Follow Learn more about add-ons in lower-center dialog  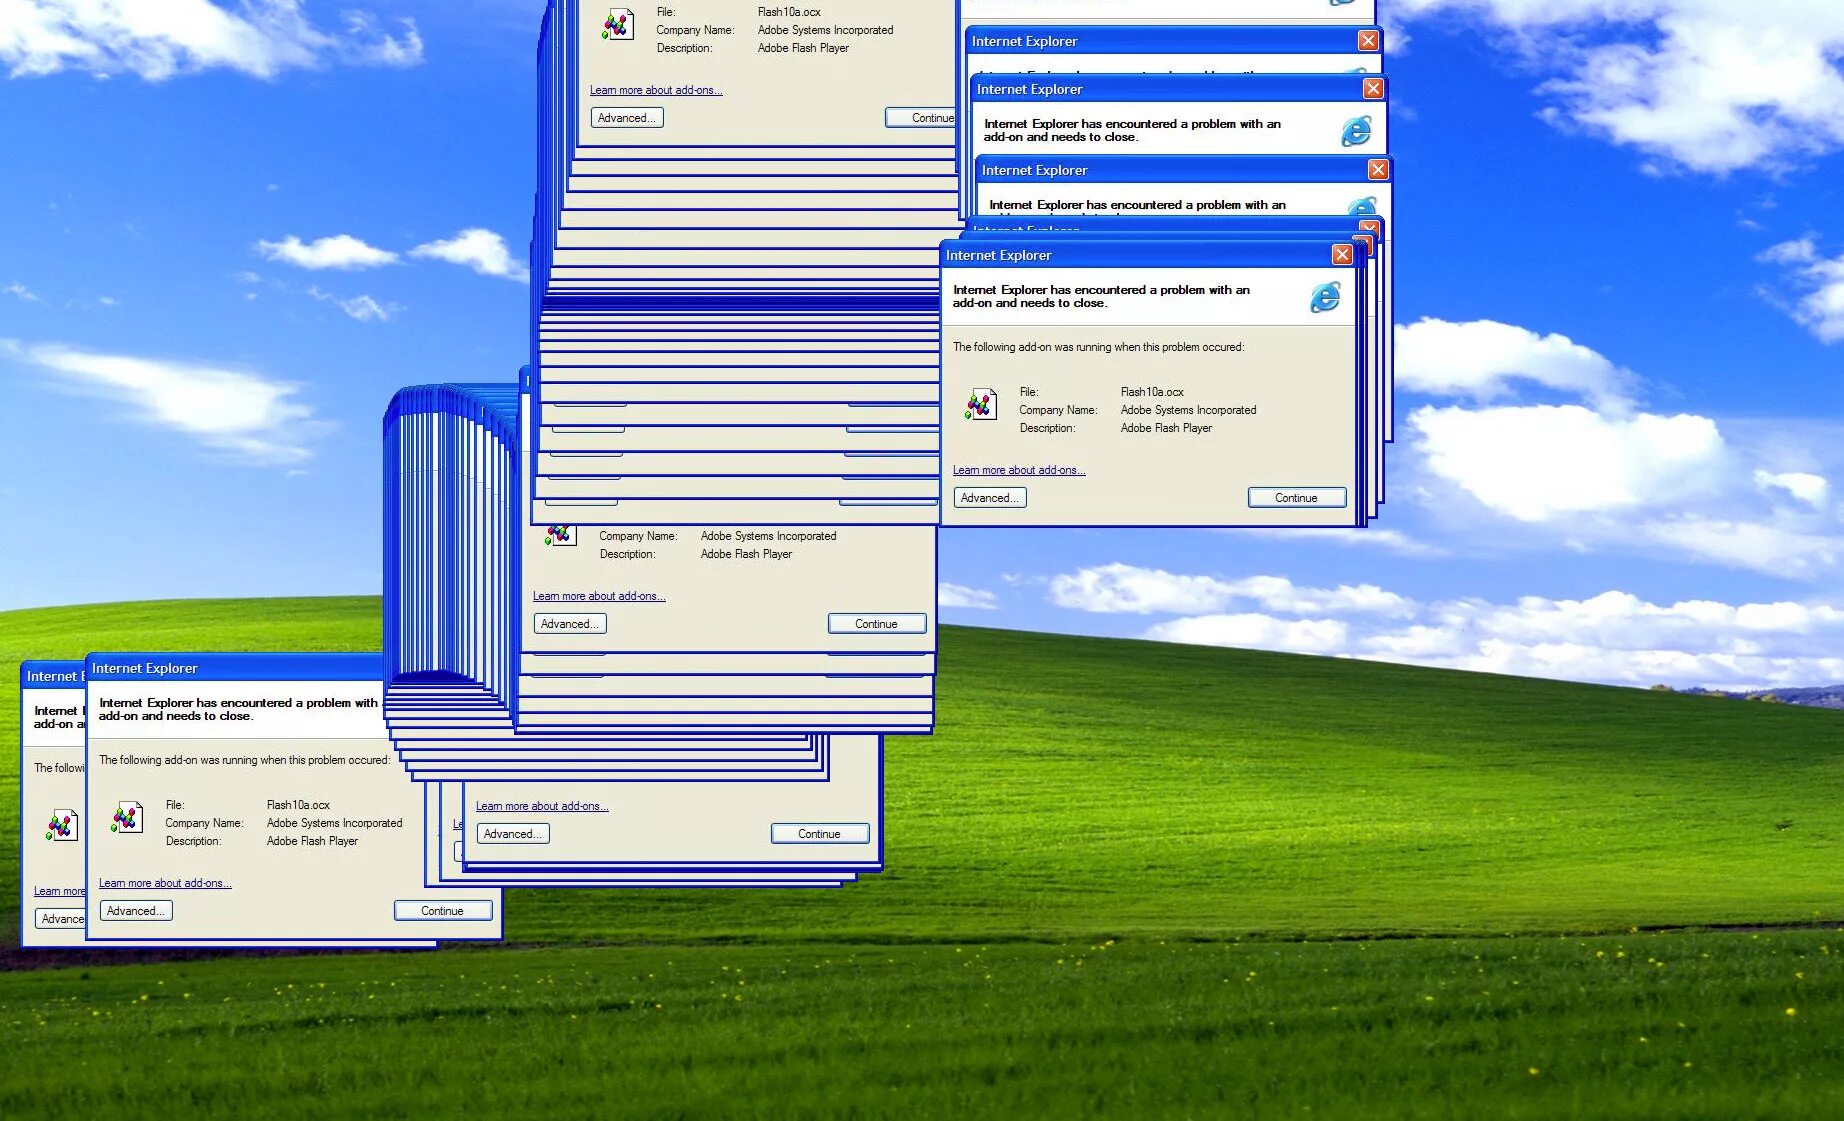(x=542, y=806)
